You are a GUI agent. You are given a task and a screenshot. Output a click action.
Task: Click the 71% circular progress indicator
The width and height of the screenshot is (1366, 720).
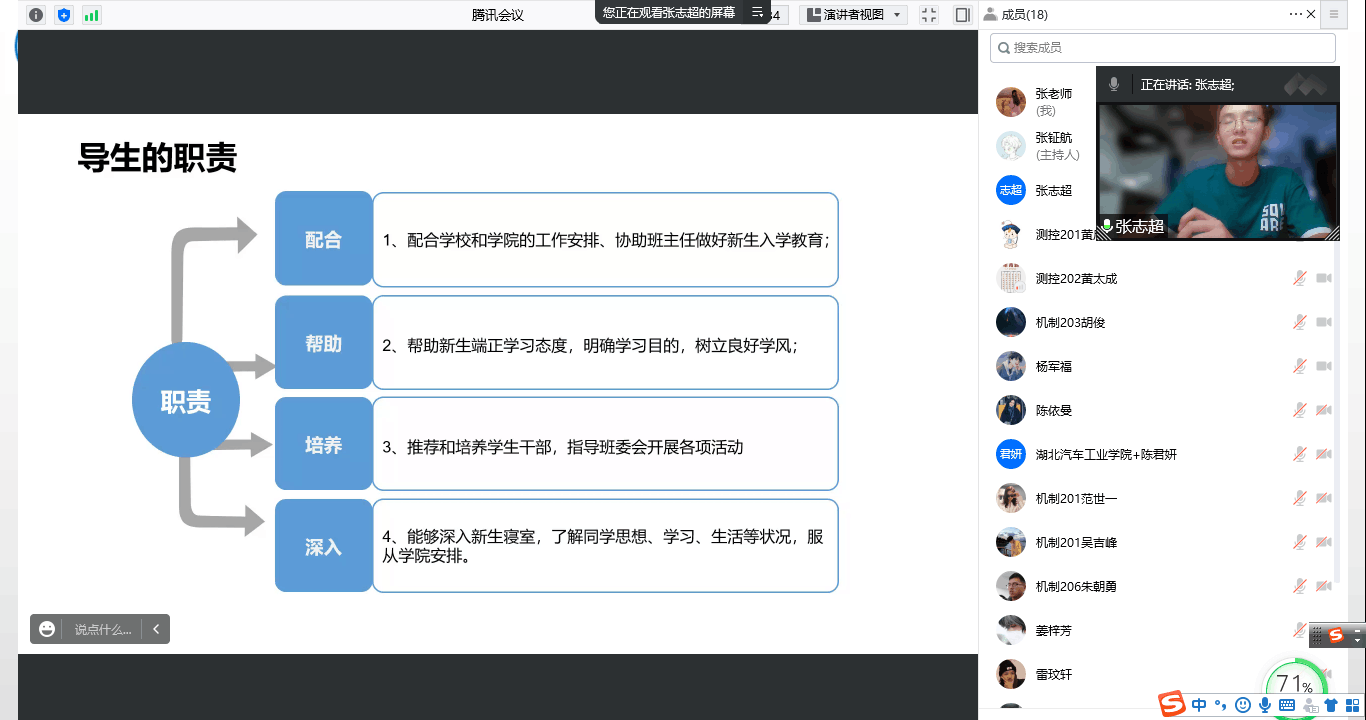tap(1294, 685)
